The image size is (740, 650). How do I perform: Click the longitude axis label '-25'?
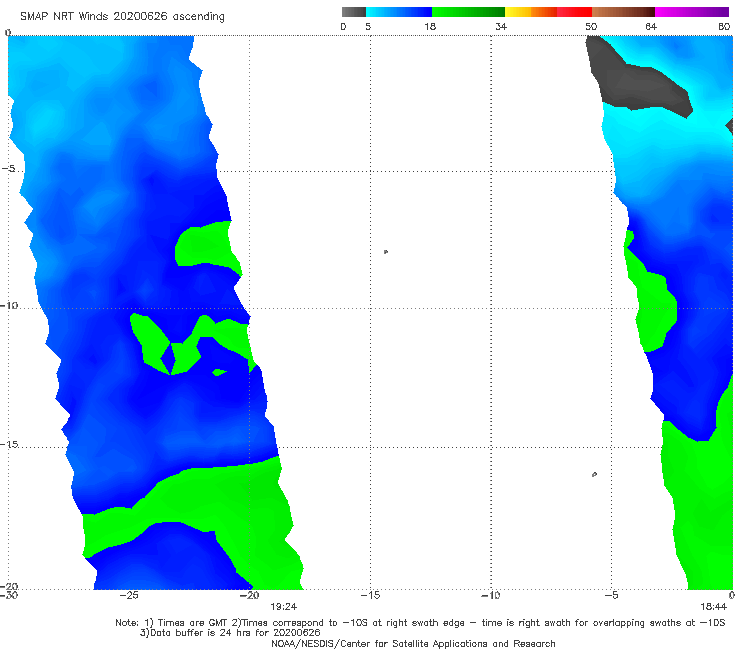pos(129,595)
